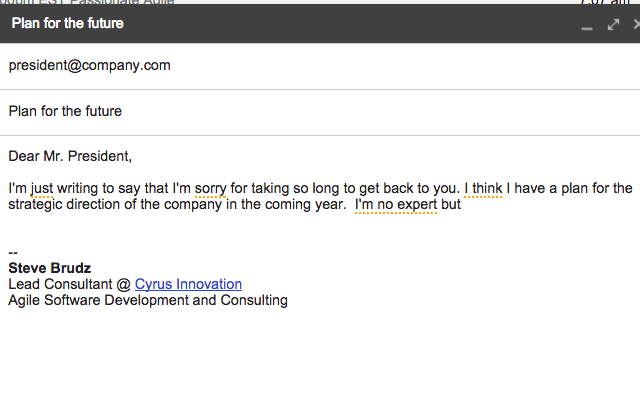
Task: Click on 'Dear Mr. President,' greeting line
Action: pyautogui.click(x=70, y=156)
